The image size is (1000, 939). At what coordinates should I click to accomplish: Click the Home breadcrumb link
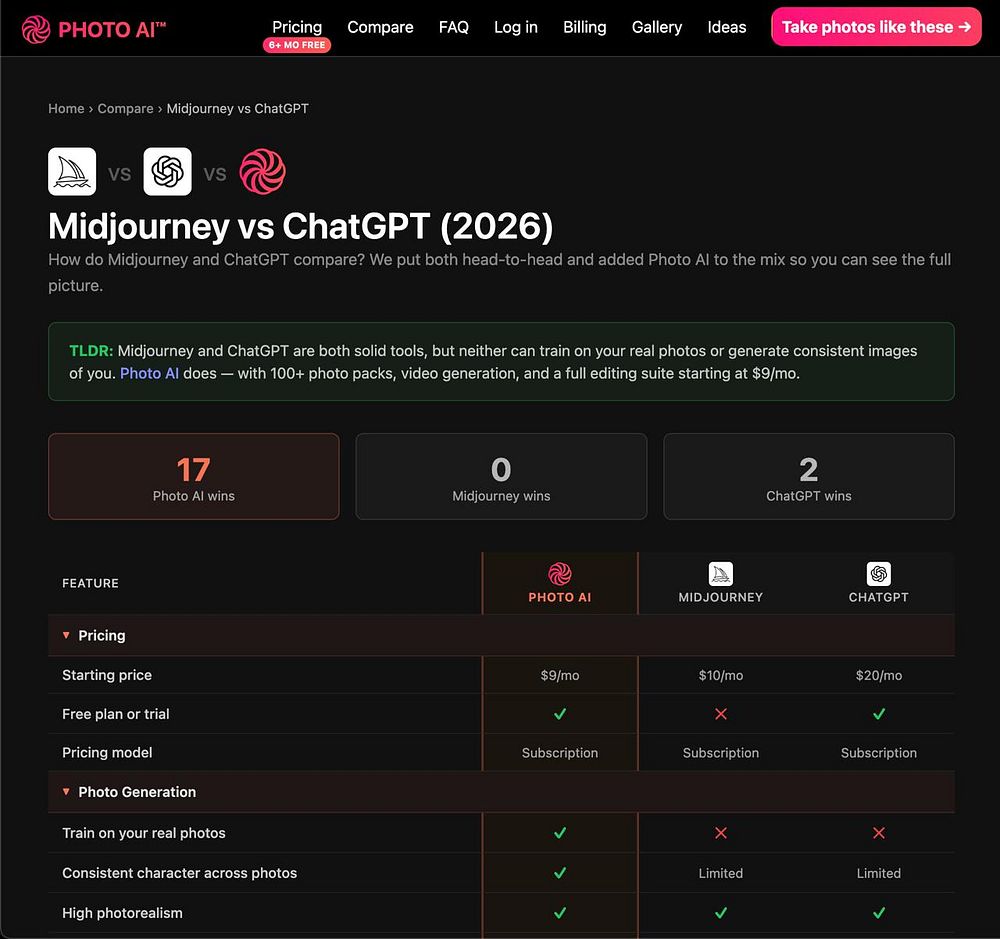point(66,108)
